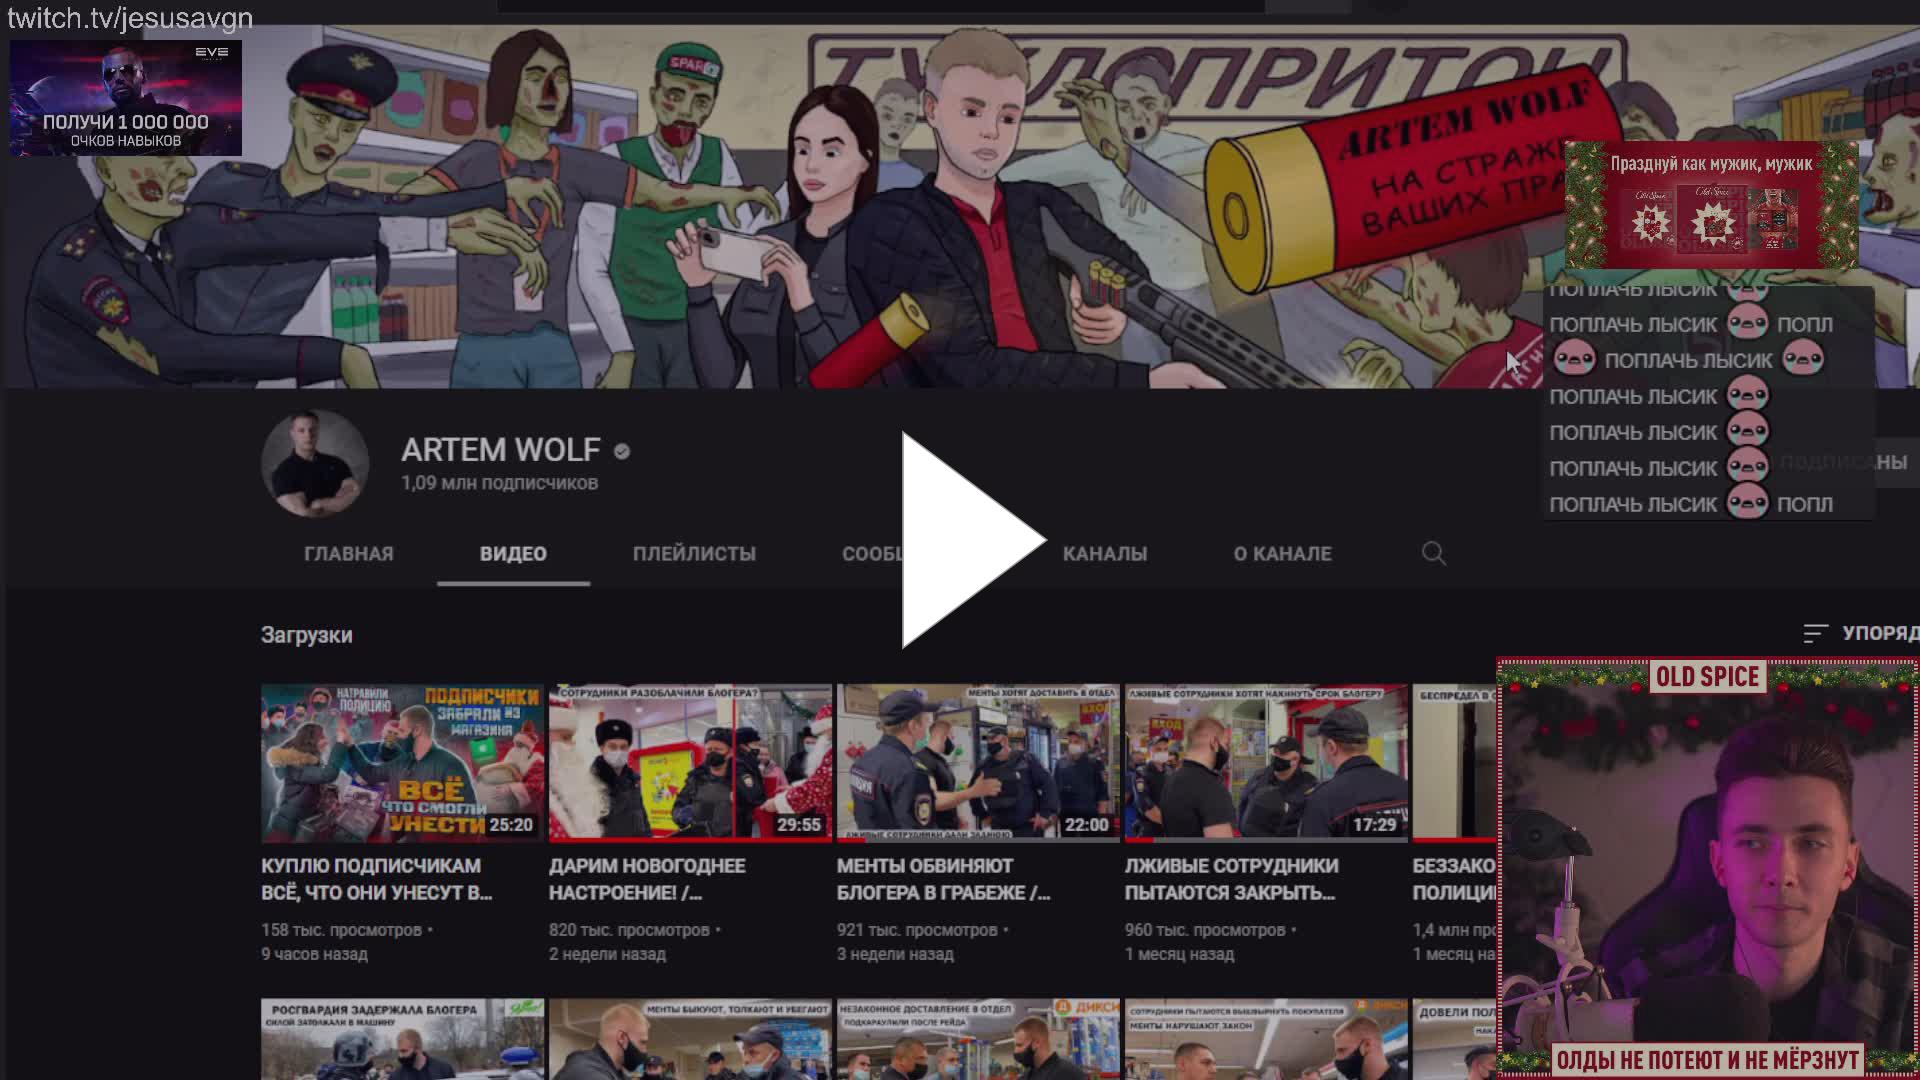
Task: Open the 29:55 Santa video thumbnail
Action: [x=690, y=762]
